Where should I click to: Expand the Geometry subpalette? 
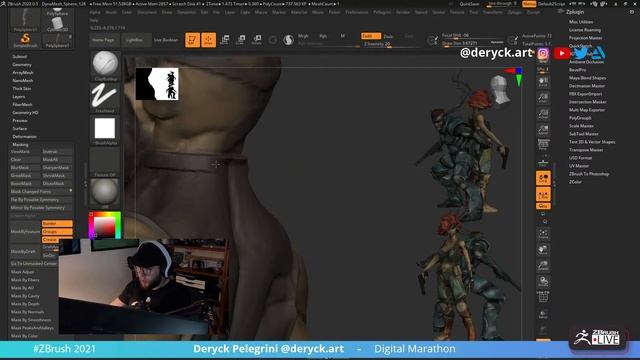pos(22,64)
